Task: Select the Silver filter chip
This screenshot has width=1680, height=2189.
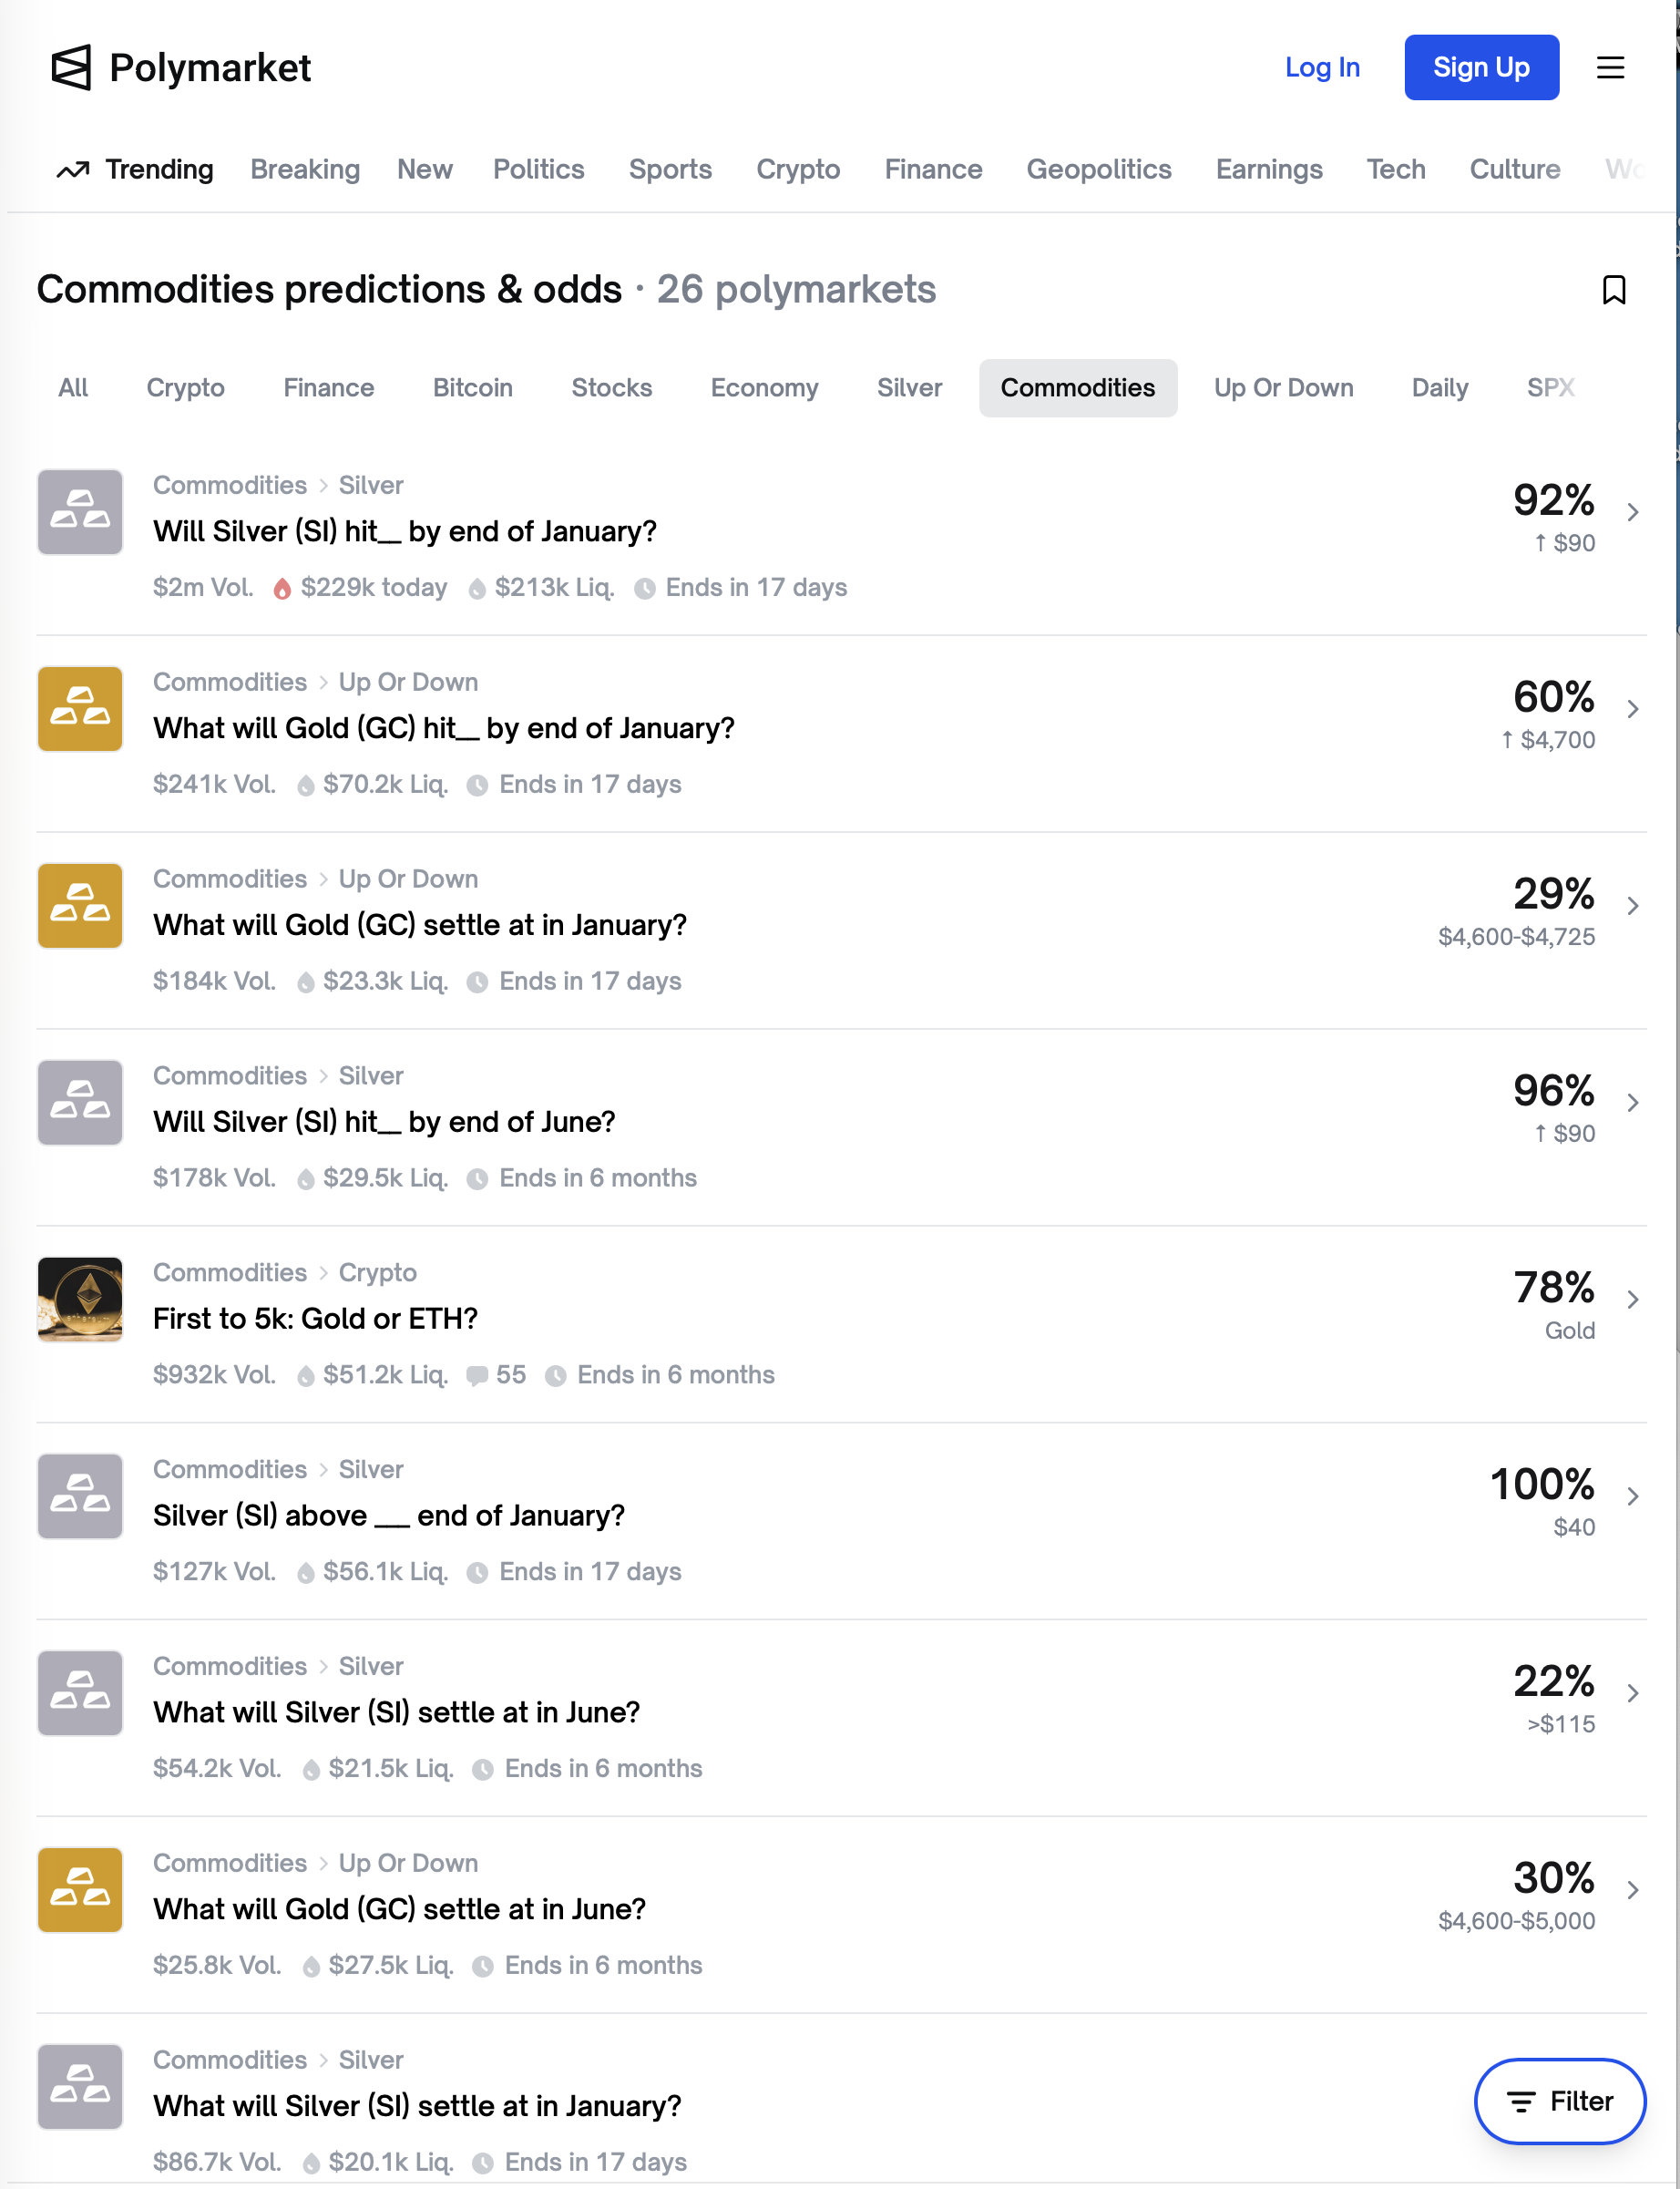Action: tap(909, 388)
